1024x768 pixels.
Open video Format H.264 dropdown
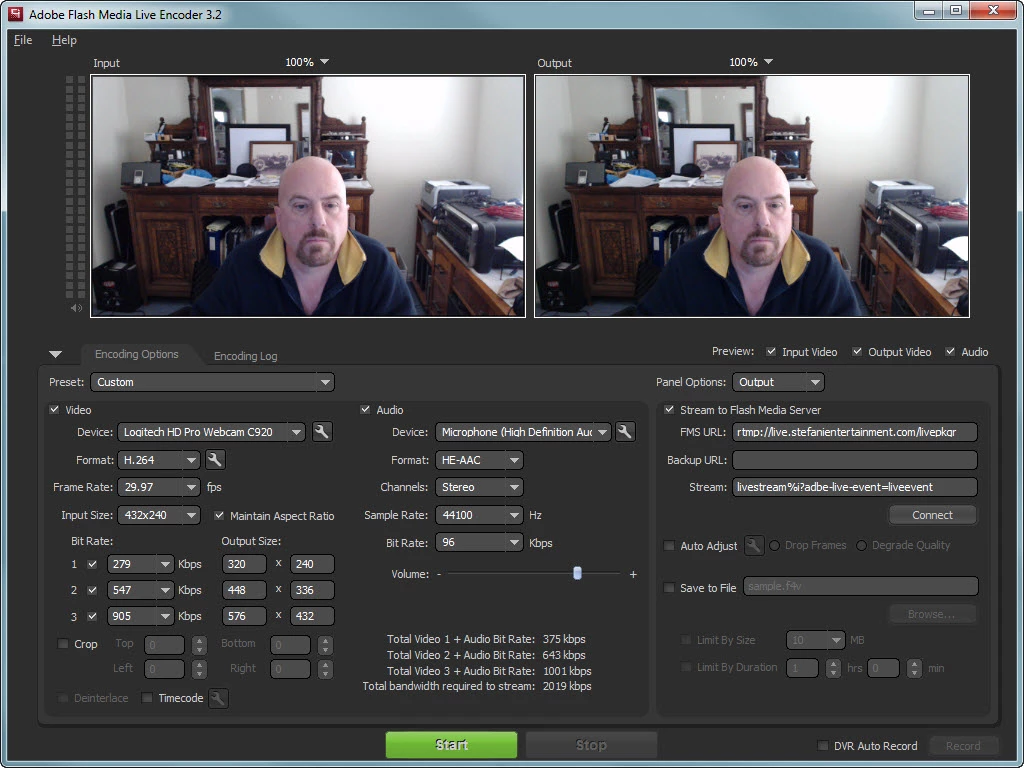pos(159,460)
